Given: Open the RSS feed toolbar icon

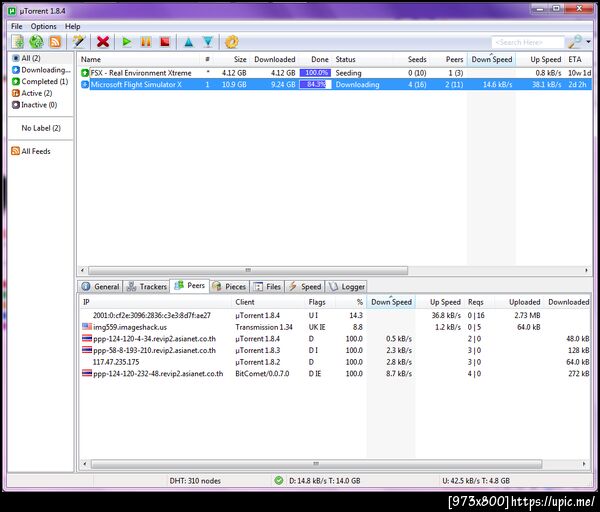Looking at the screenshot, I should click(x=55, y=42).
